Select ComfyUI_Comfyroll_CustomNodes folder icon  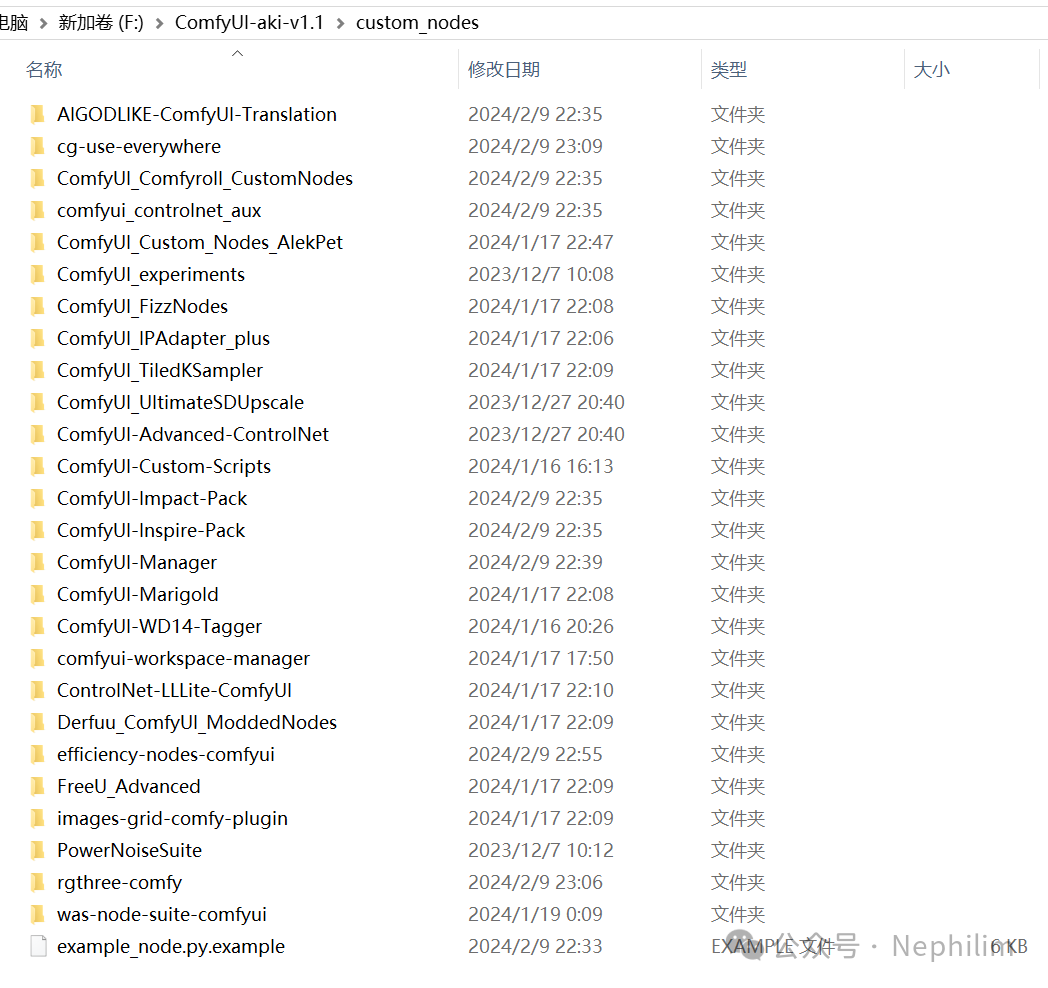click(x=38, y=178)
